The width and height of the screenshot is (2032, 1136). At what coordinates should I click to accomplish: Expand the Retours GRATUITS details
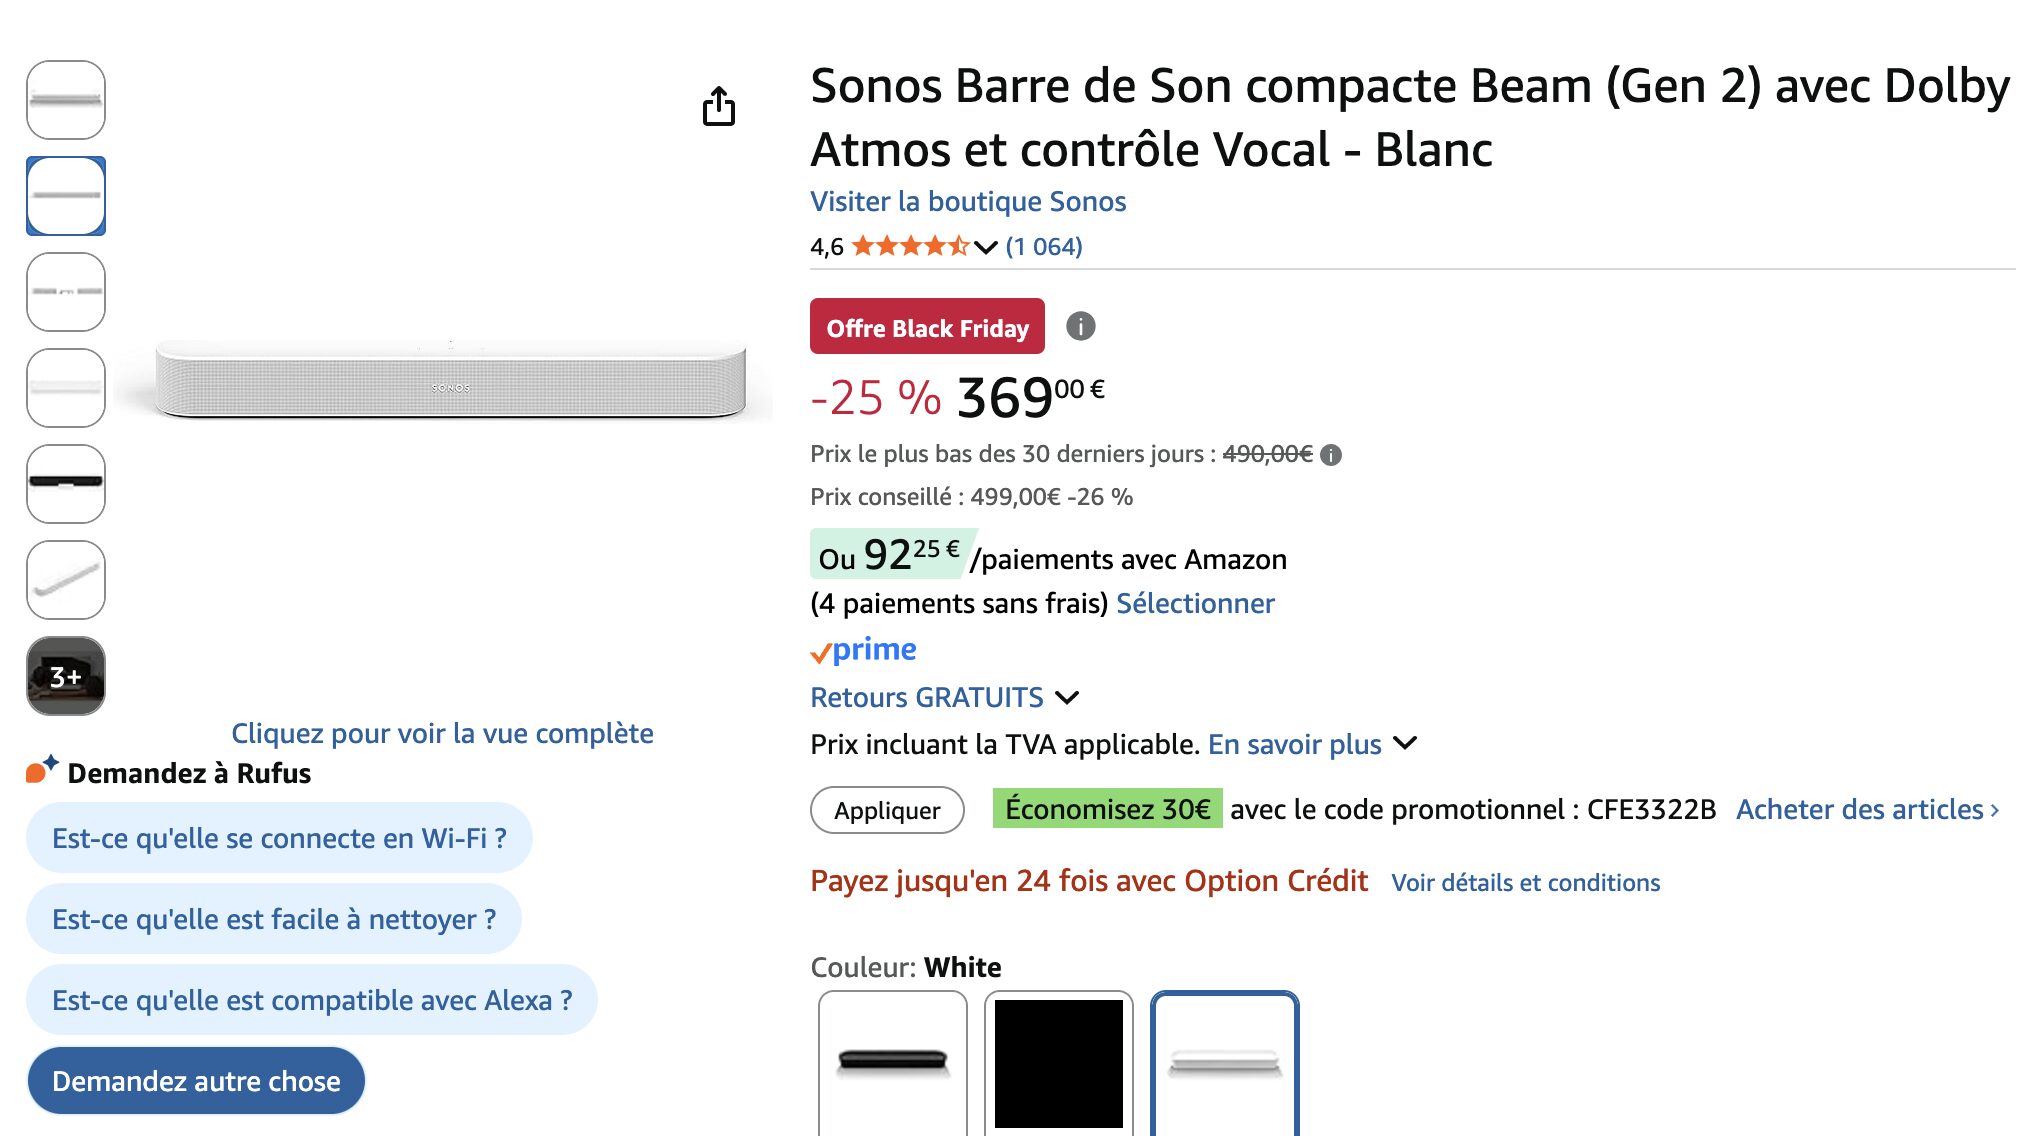tap(1067, 697)
